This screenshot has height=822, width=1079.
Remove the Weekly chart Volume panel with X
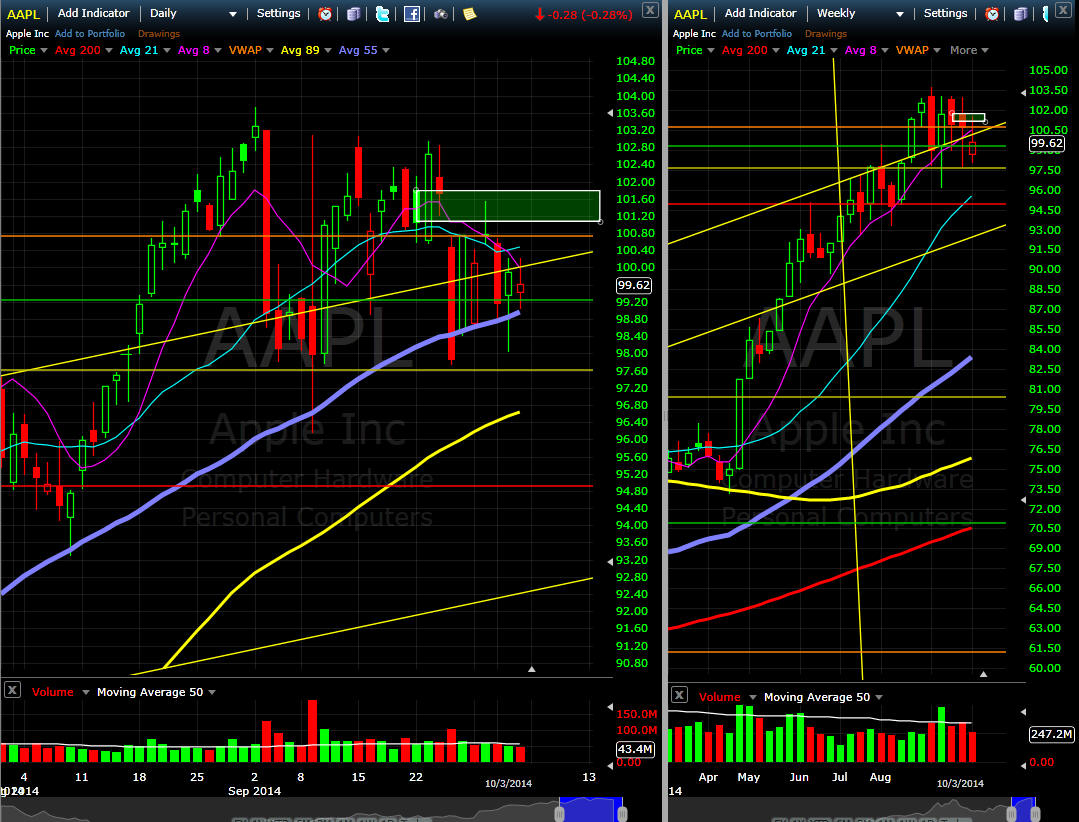(679, 695)
